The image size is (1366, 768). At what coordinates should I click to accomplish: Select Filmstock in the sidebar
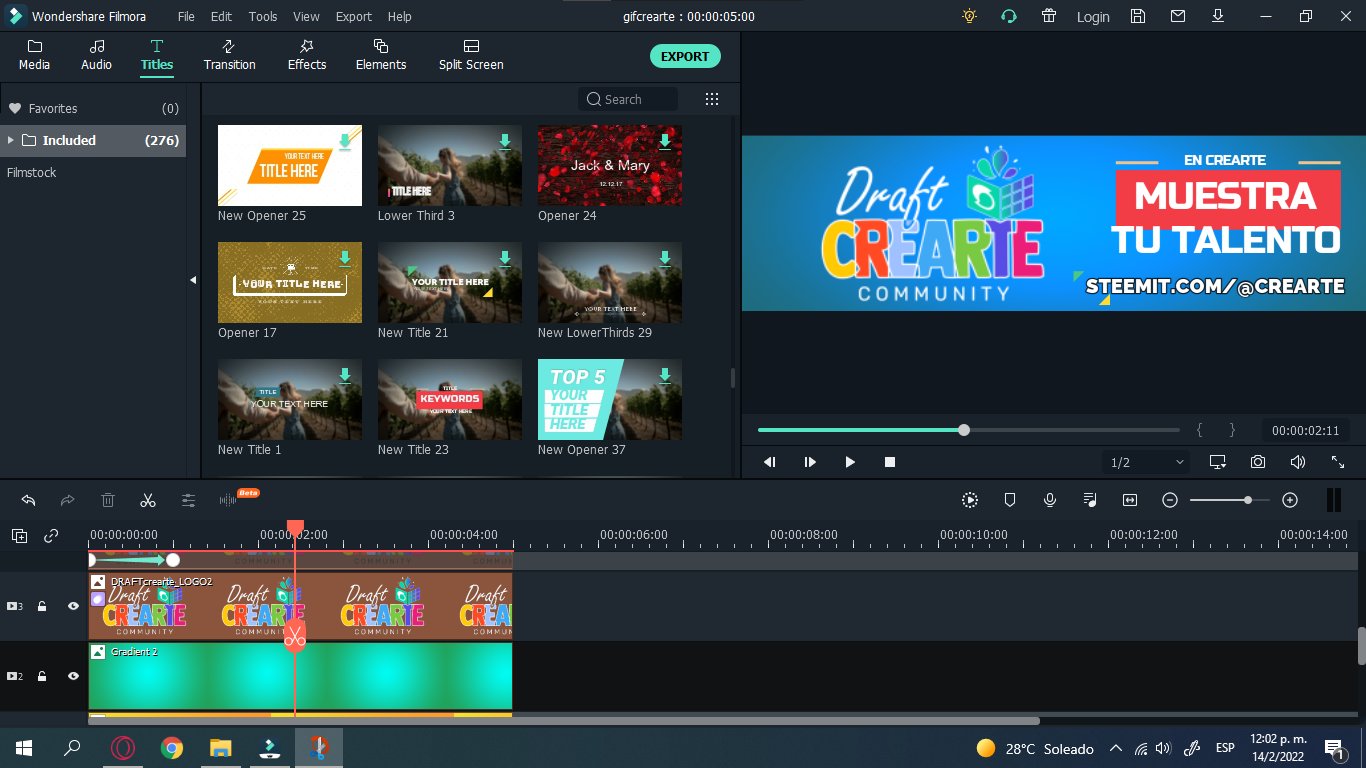click(32, 172)
